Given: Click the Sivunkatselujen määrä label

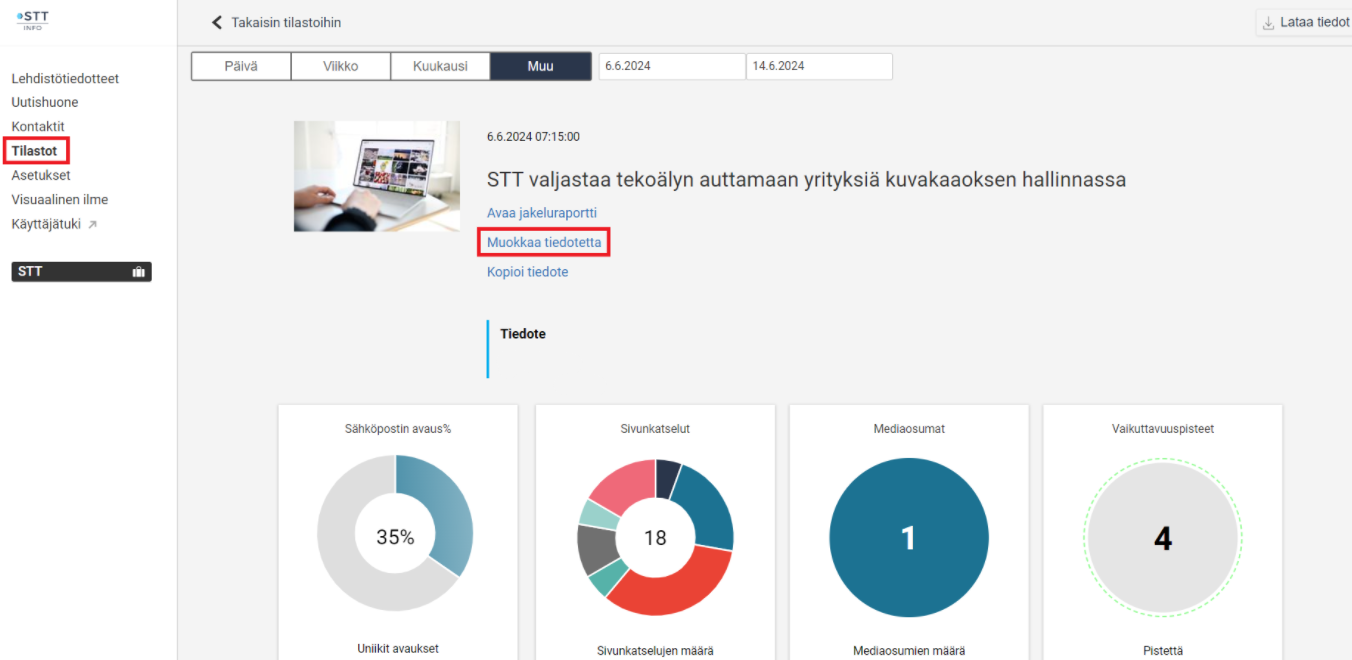Looking at the screenshot, I should point(655,650).
